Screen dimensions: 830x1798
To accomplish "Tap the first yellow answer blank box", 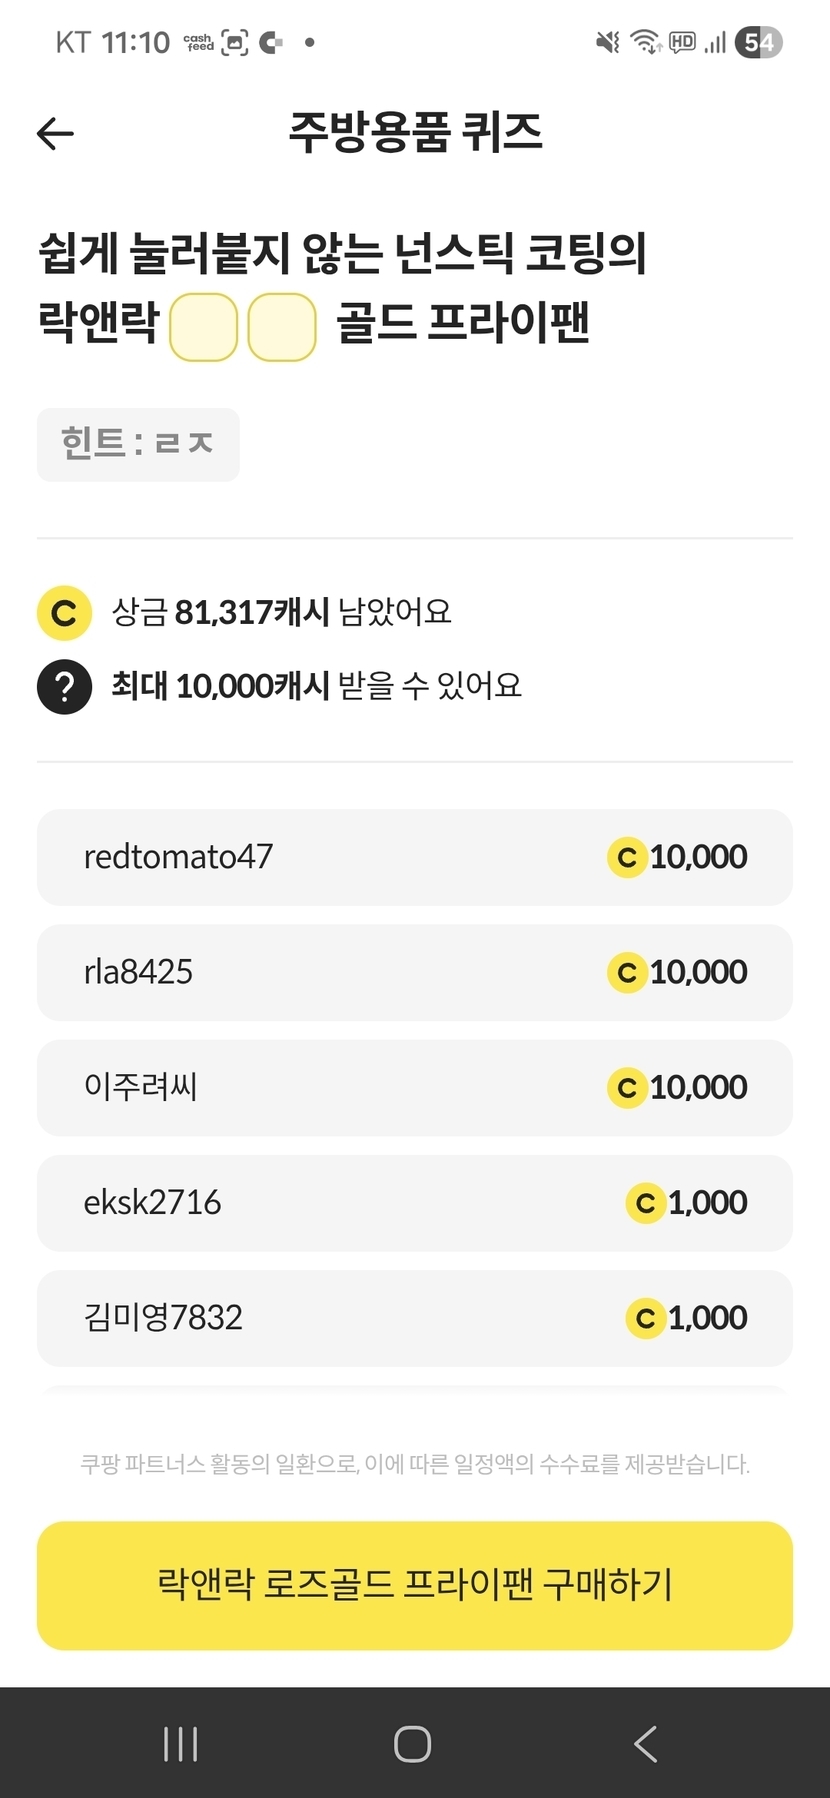I will click(203, 326).
